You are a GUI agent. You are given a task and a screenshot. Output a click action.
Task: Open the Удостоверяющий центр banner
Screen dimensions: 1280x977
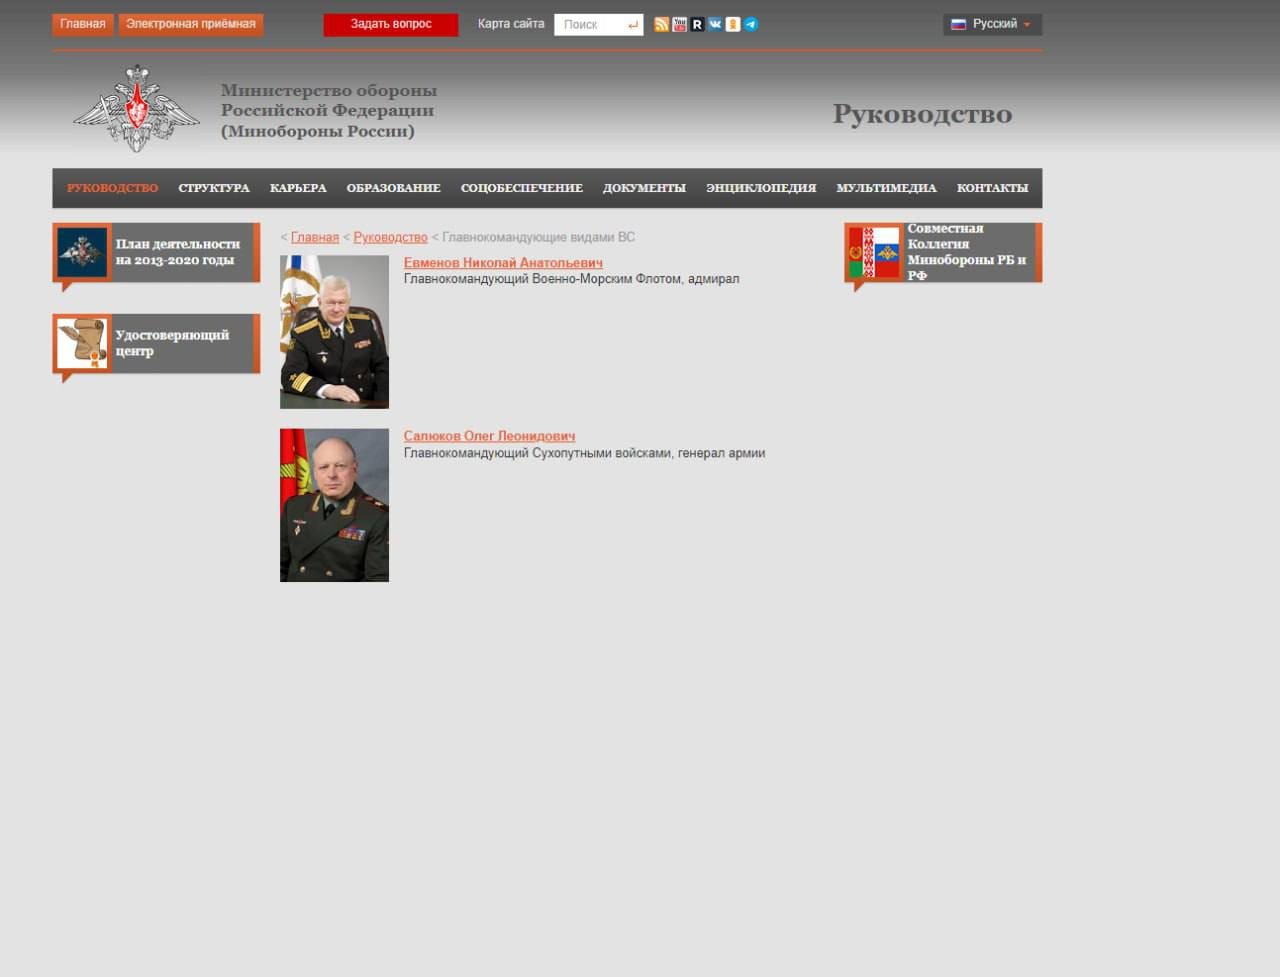click(x=156, y=344)
